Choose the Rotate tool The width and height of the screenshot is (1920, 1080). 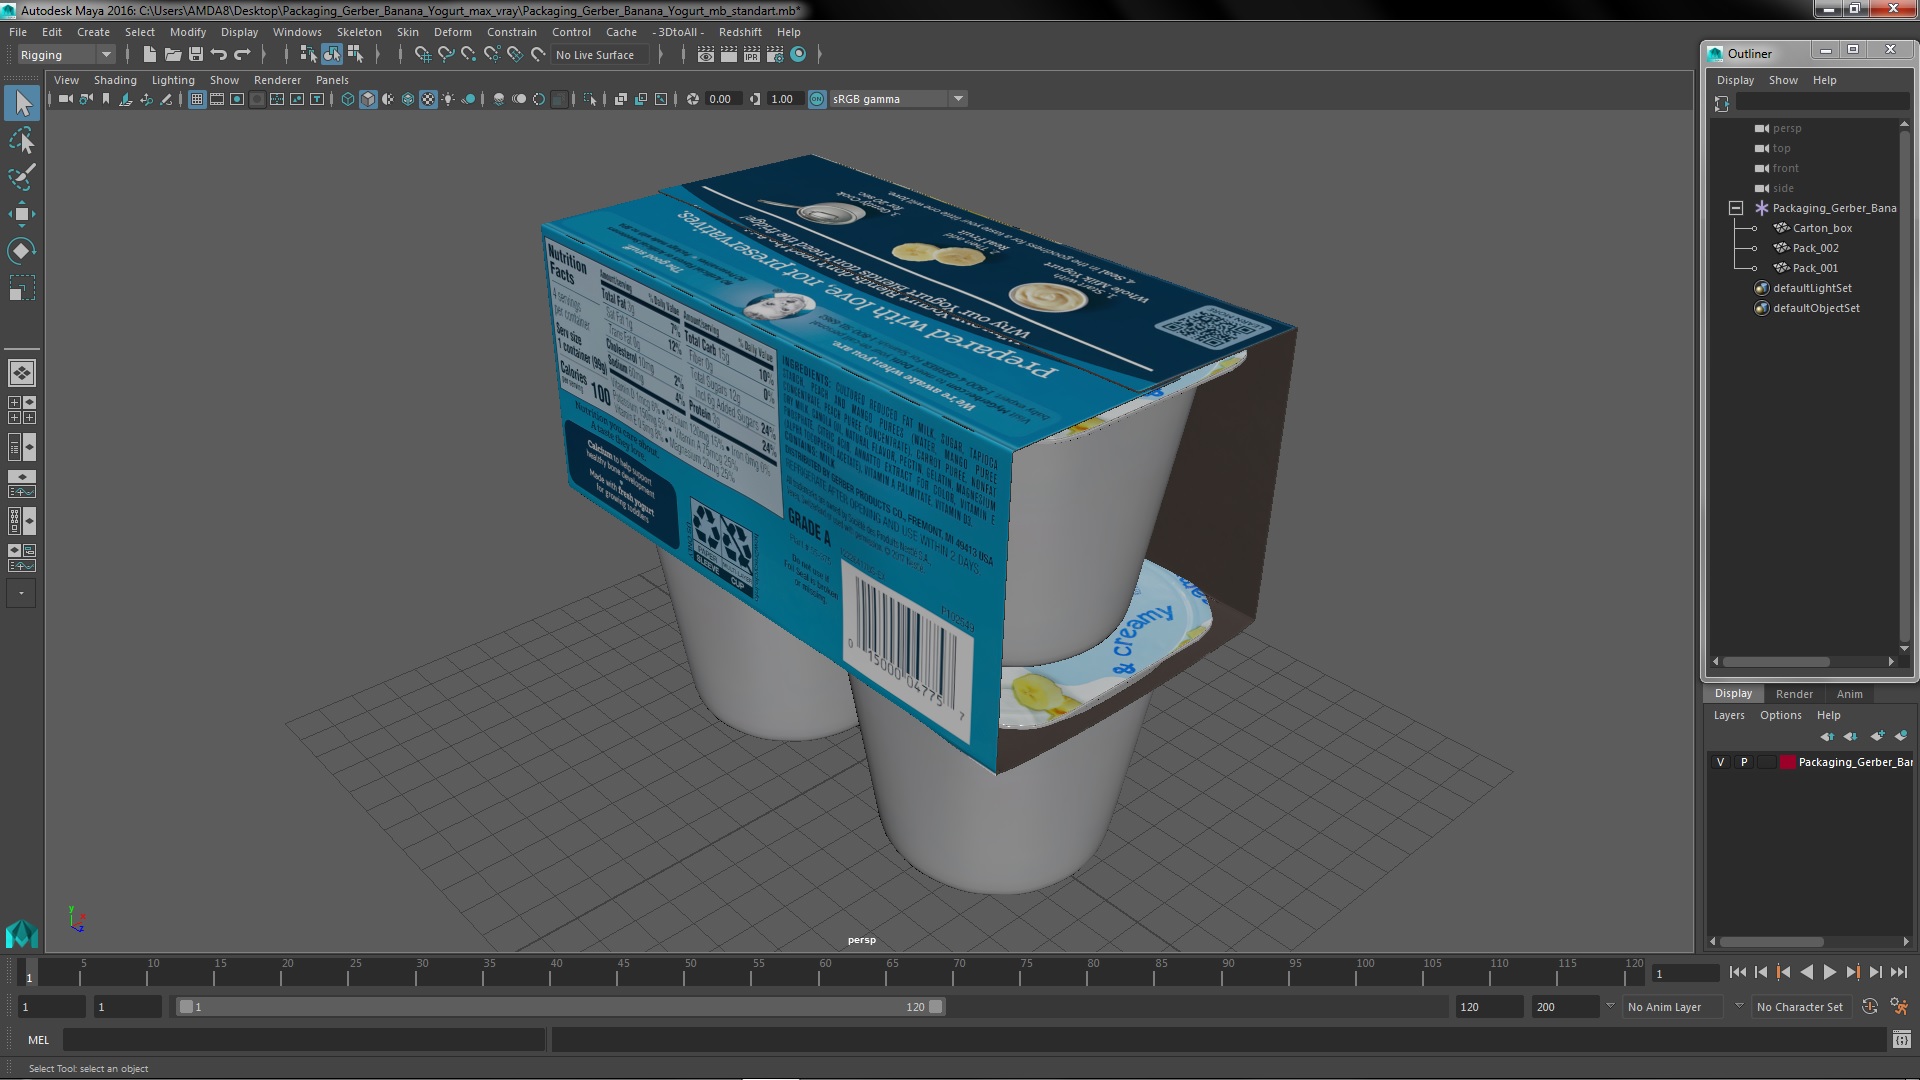click(22, 250)
